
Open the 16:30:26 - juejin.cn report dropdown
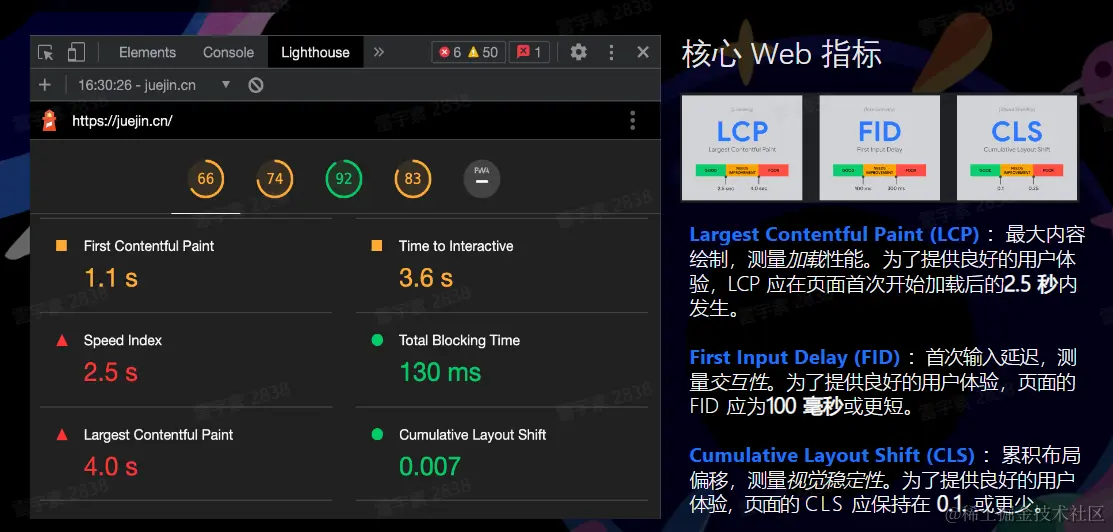pyautogui.click(x=155, y=85)
